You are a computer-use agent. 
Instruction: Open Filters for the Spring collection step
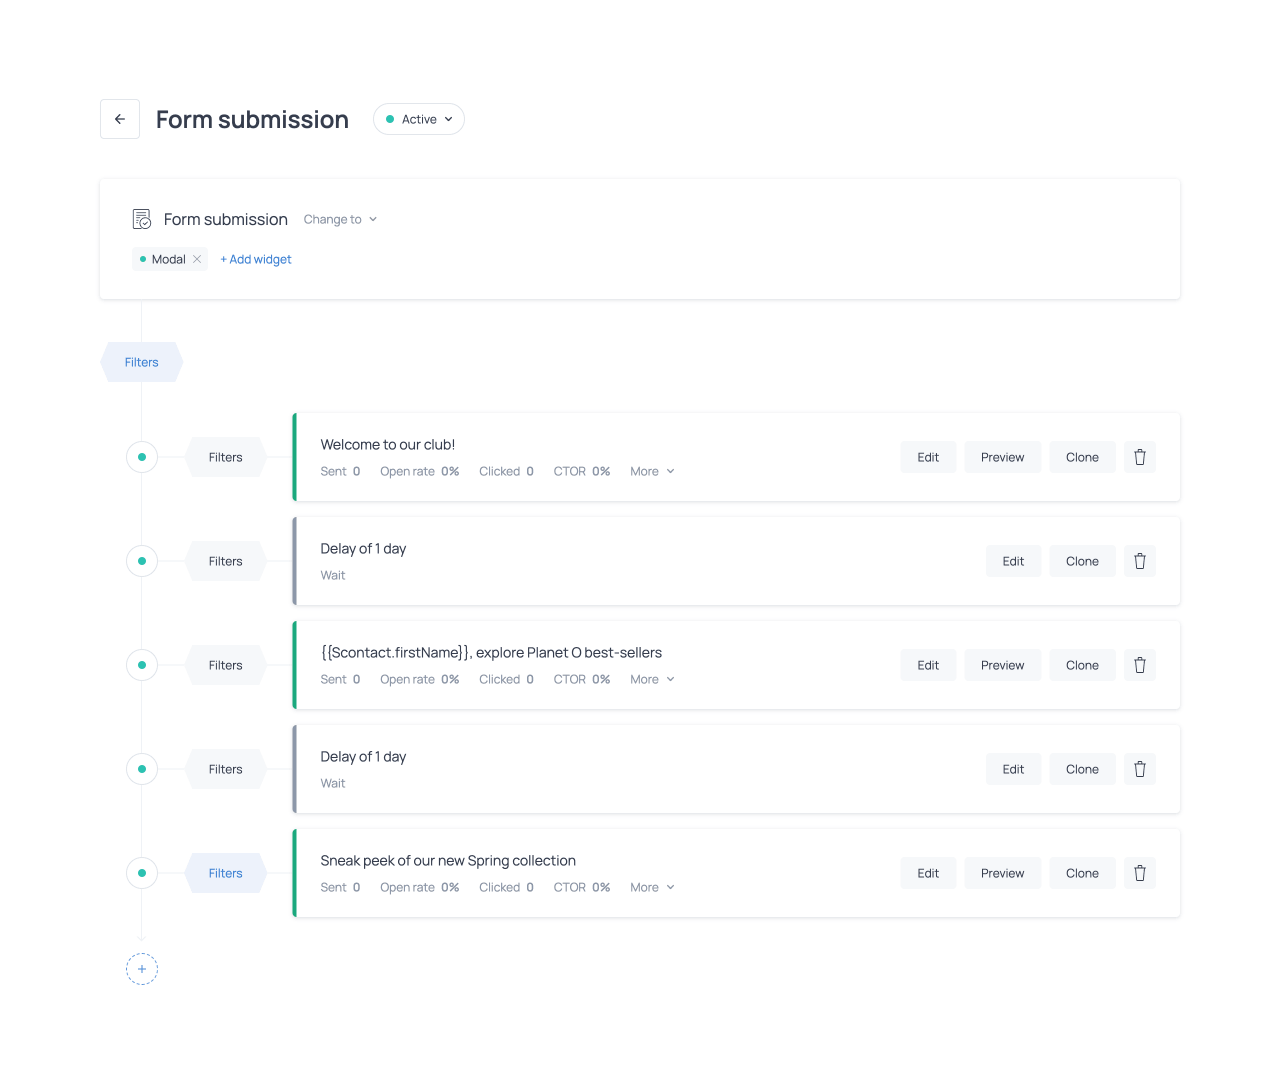(x=226, y=873)
